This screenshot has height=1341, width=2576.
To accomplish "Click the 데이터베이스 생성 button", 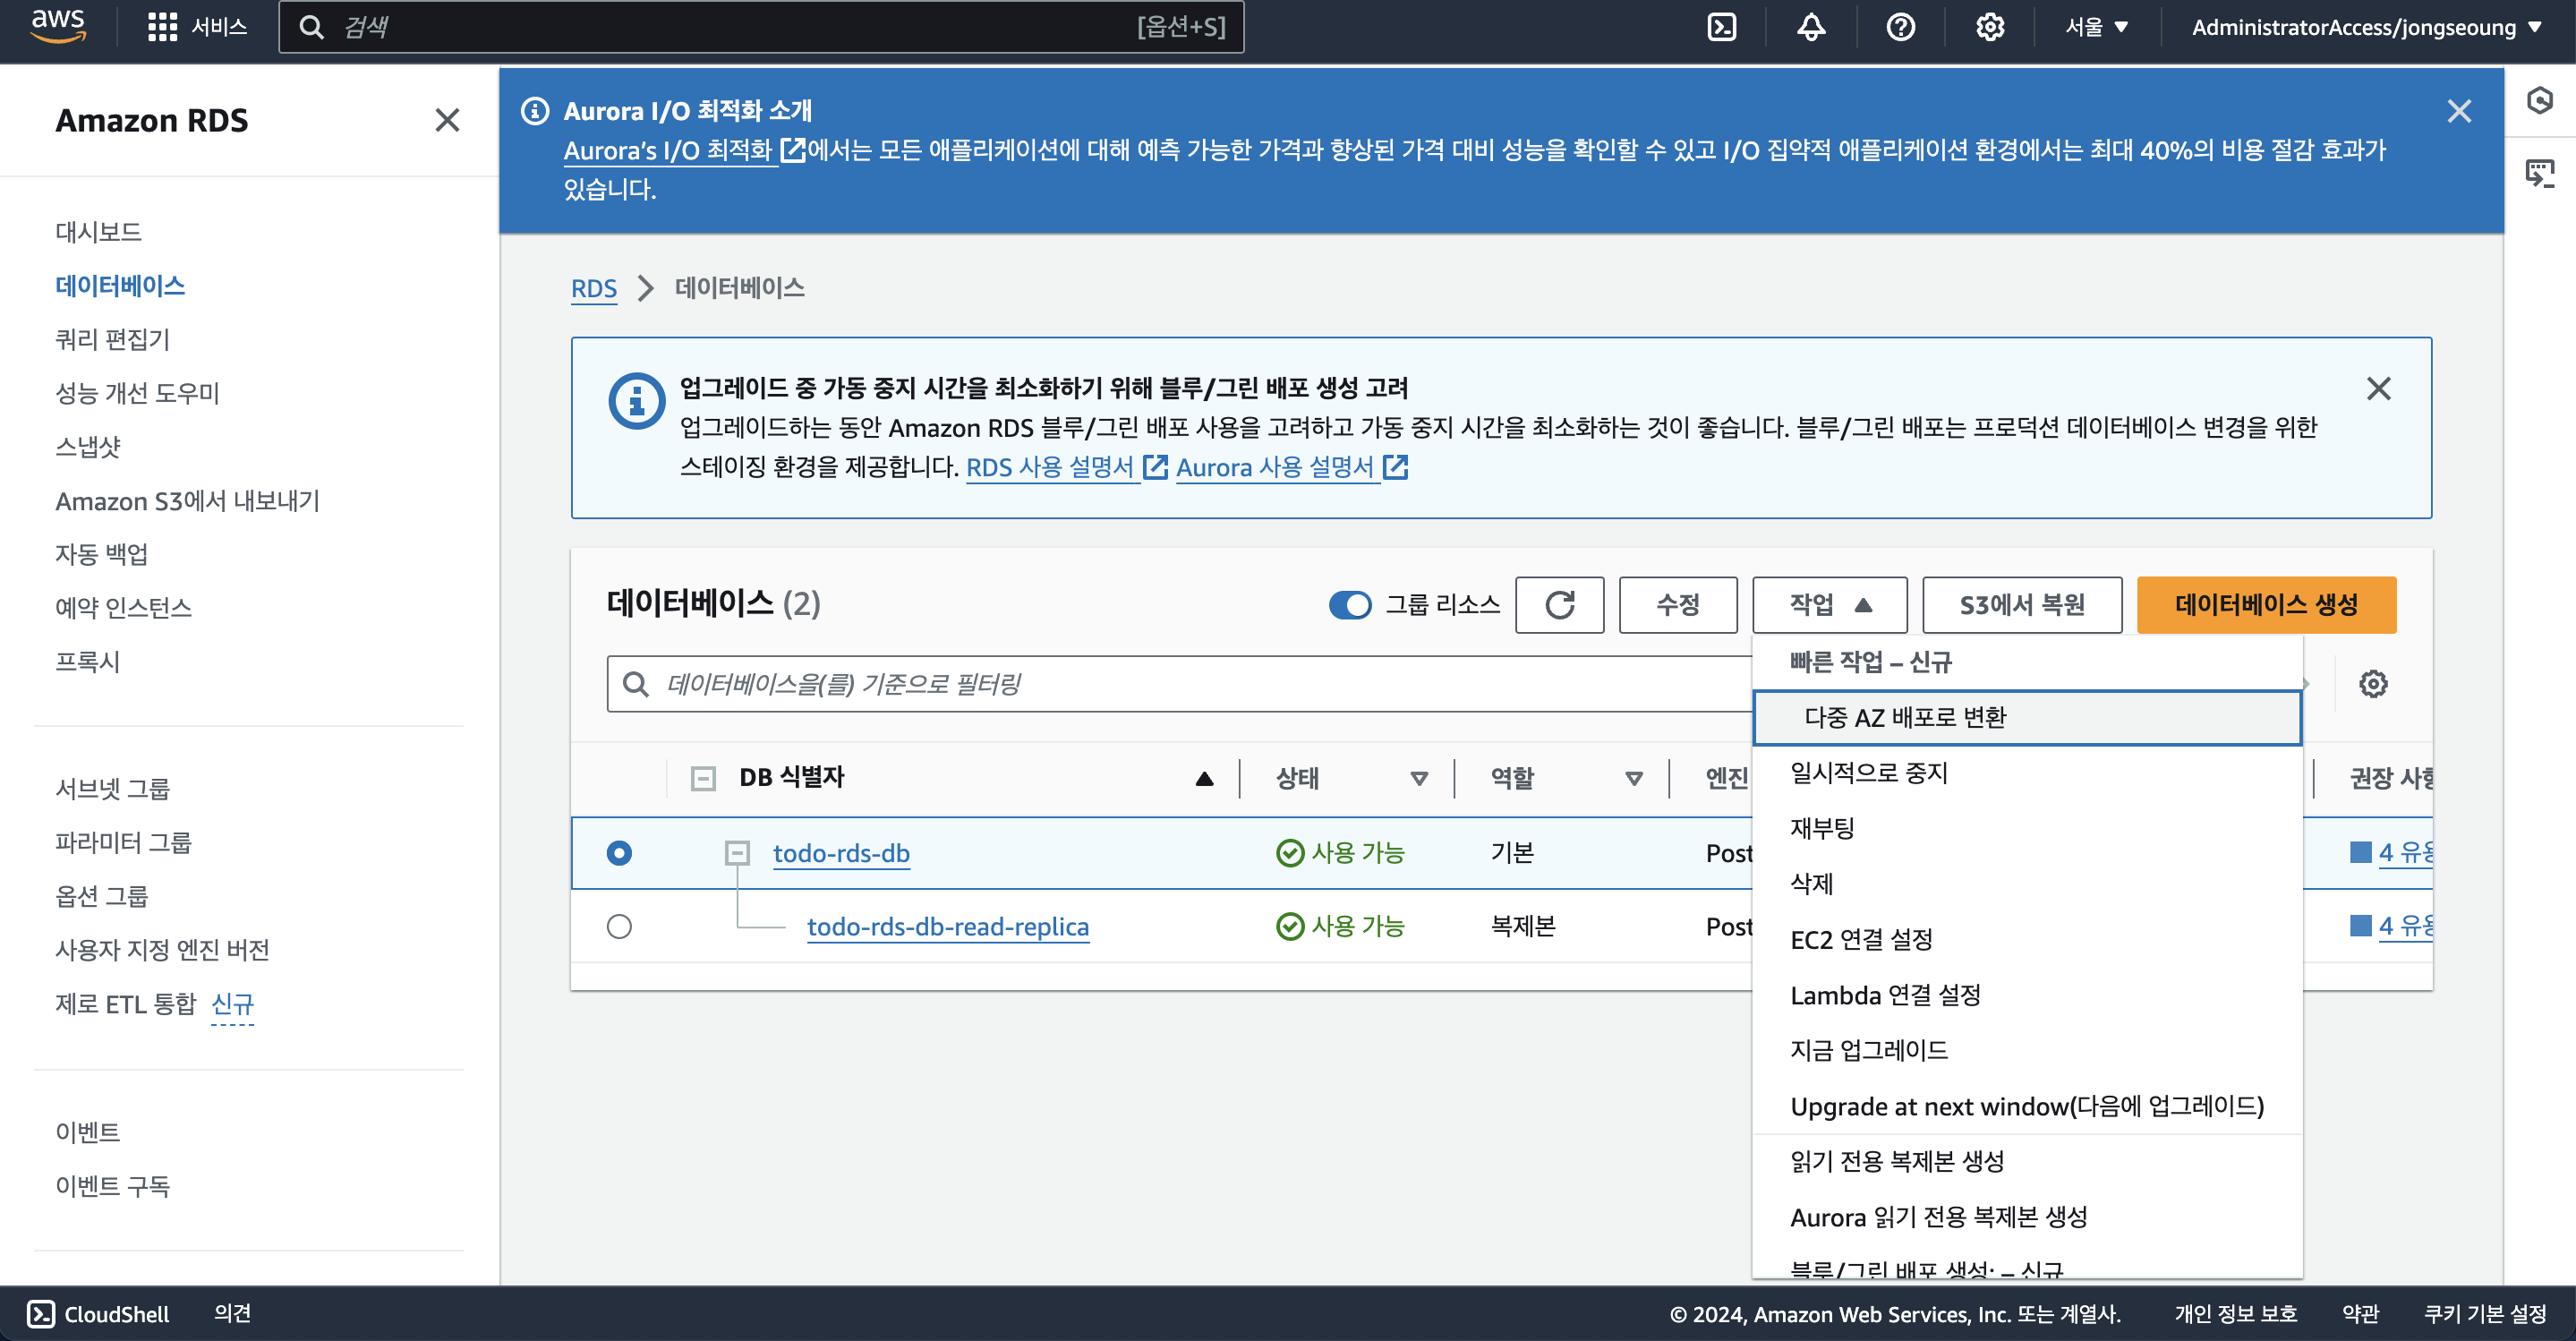I will click(2266, 605).
